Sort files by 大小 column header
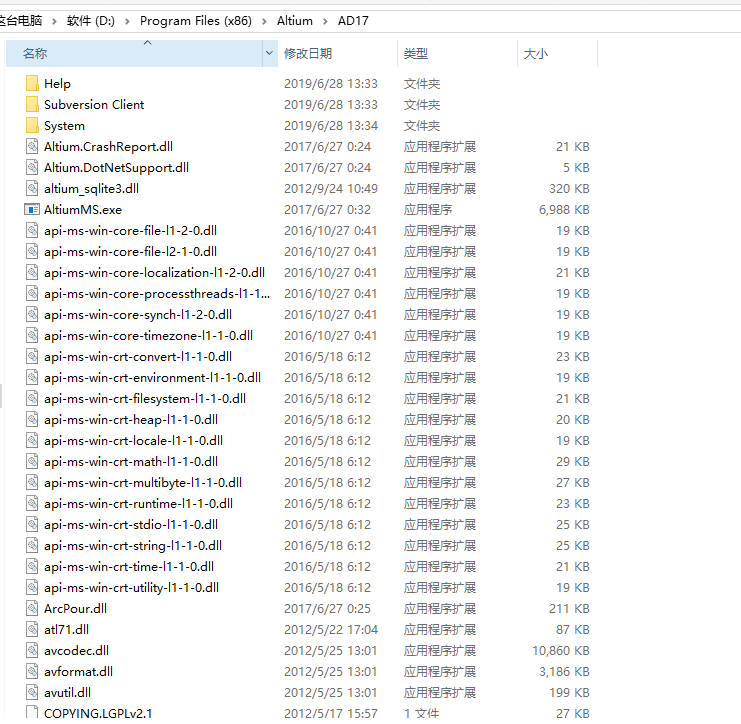741x724 pixels. pyautogui.click(x=557, y=53)
